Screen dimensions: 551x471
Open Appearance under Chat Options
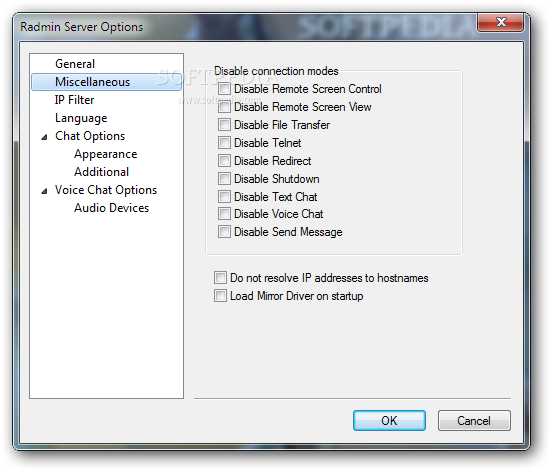click(x=105, y=154)
